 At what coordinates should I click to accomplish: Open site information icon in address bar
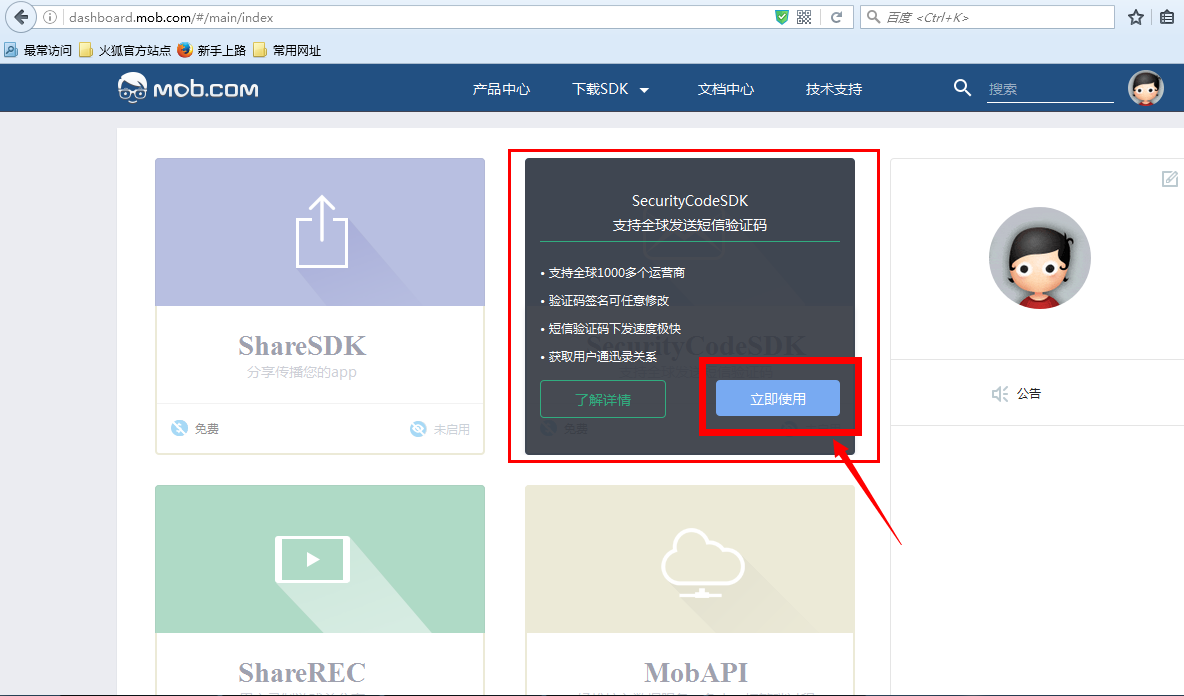[x=50, y=17]
